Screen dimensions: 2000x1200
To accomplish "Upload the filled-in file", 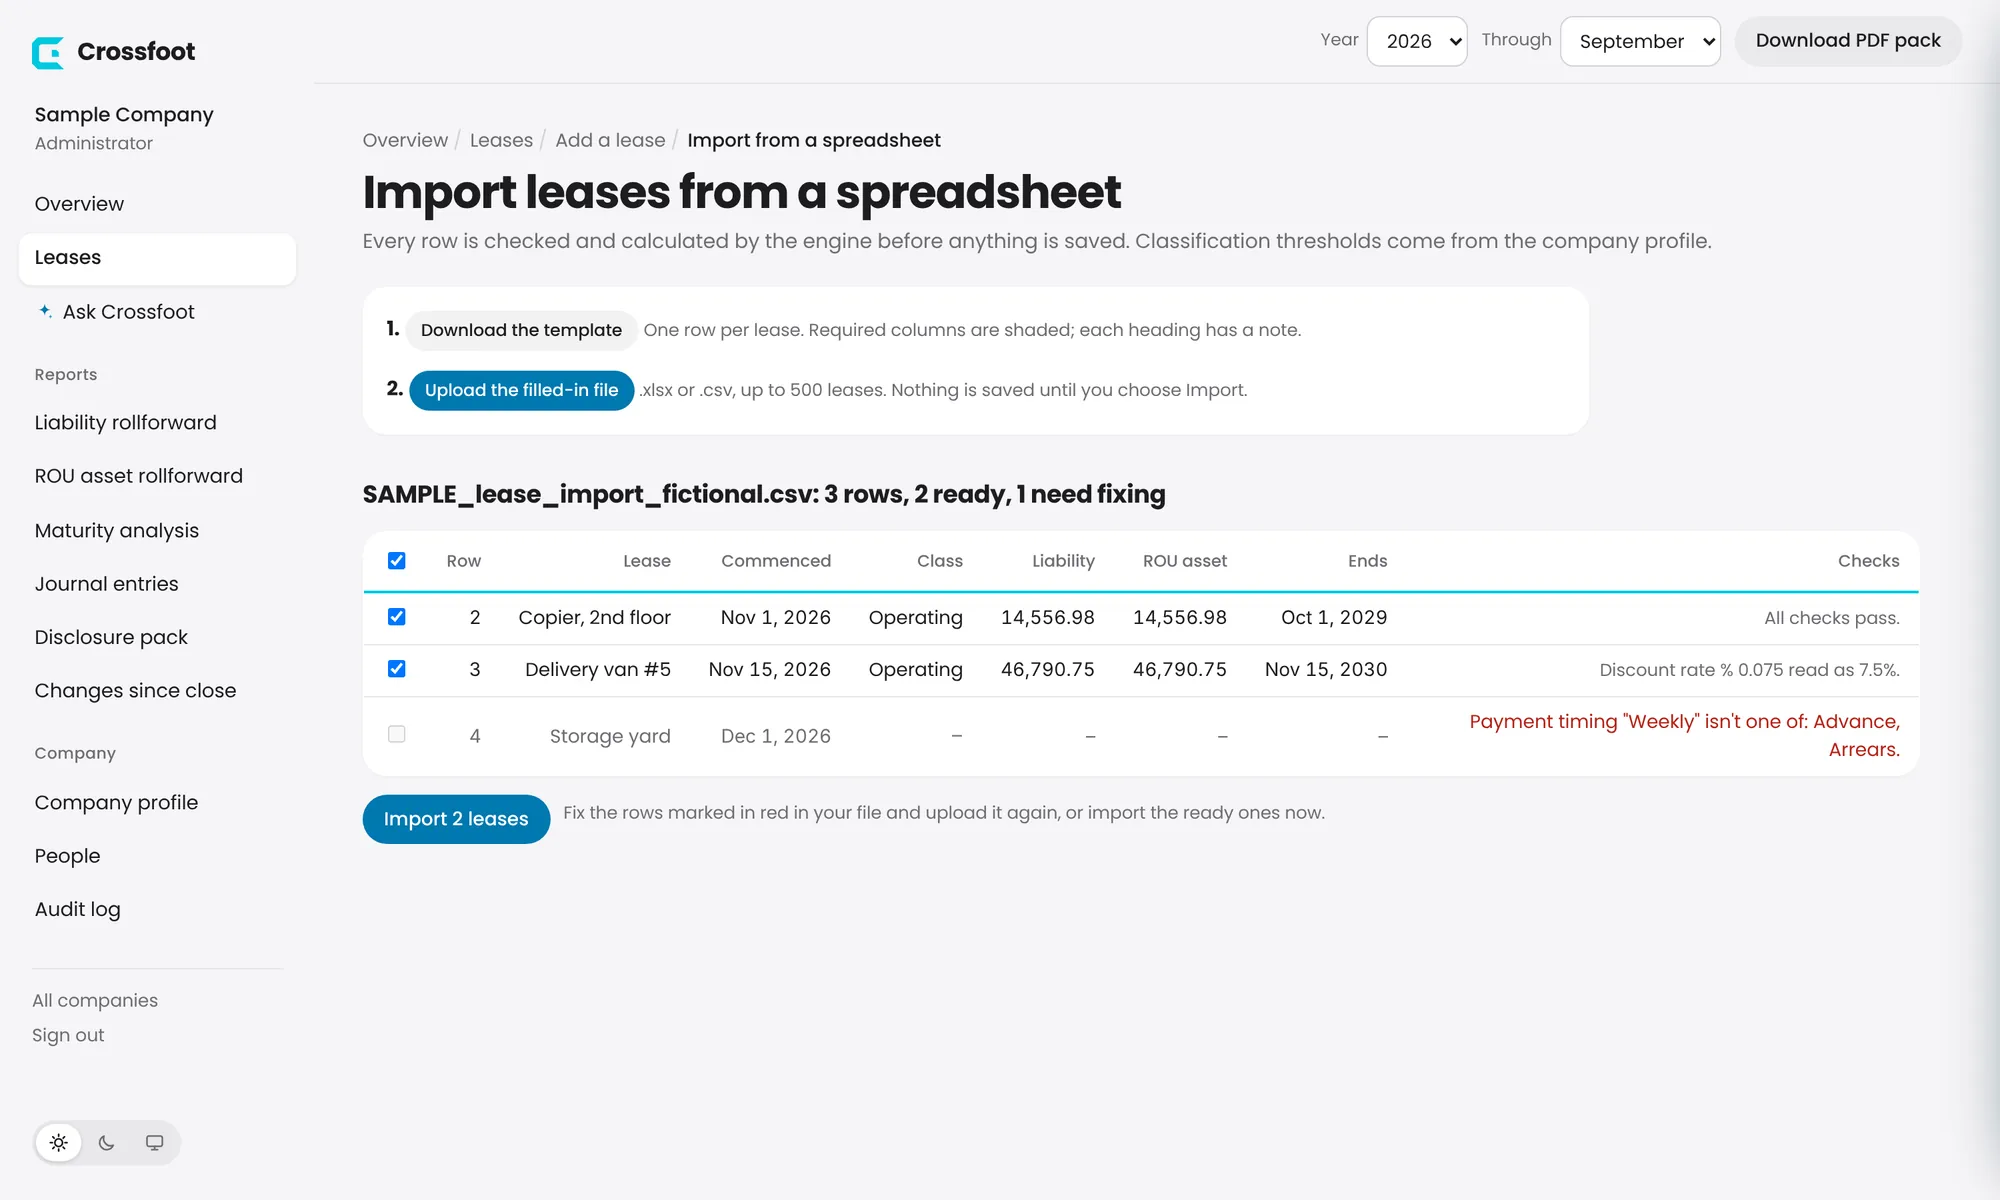I will pyautogui.click(x=521, y=390).
